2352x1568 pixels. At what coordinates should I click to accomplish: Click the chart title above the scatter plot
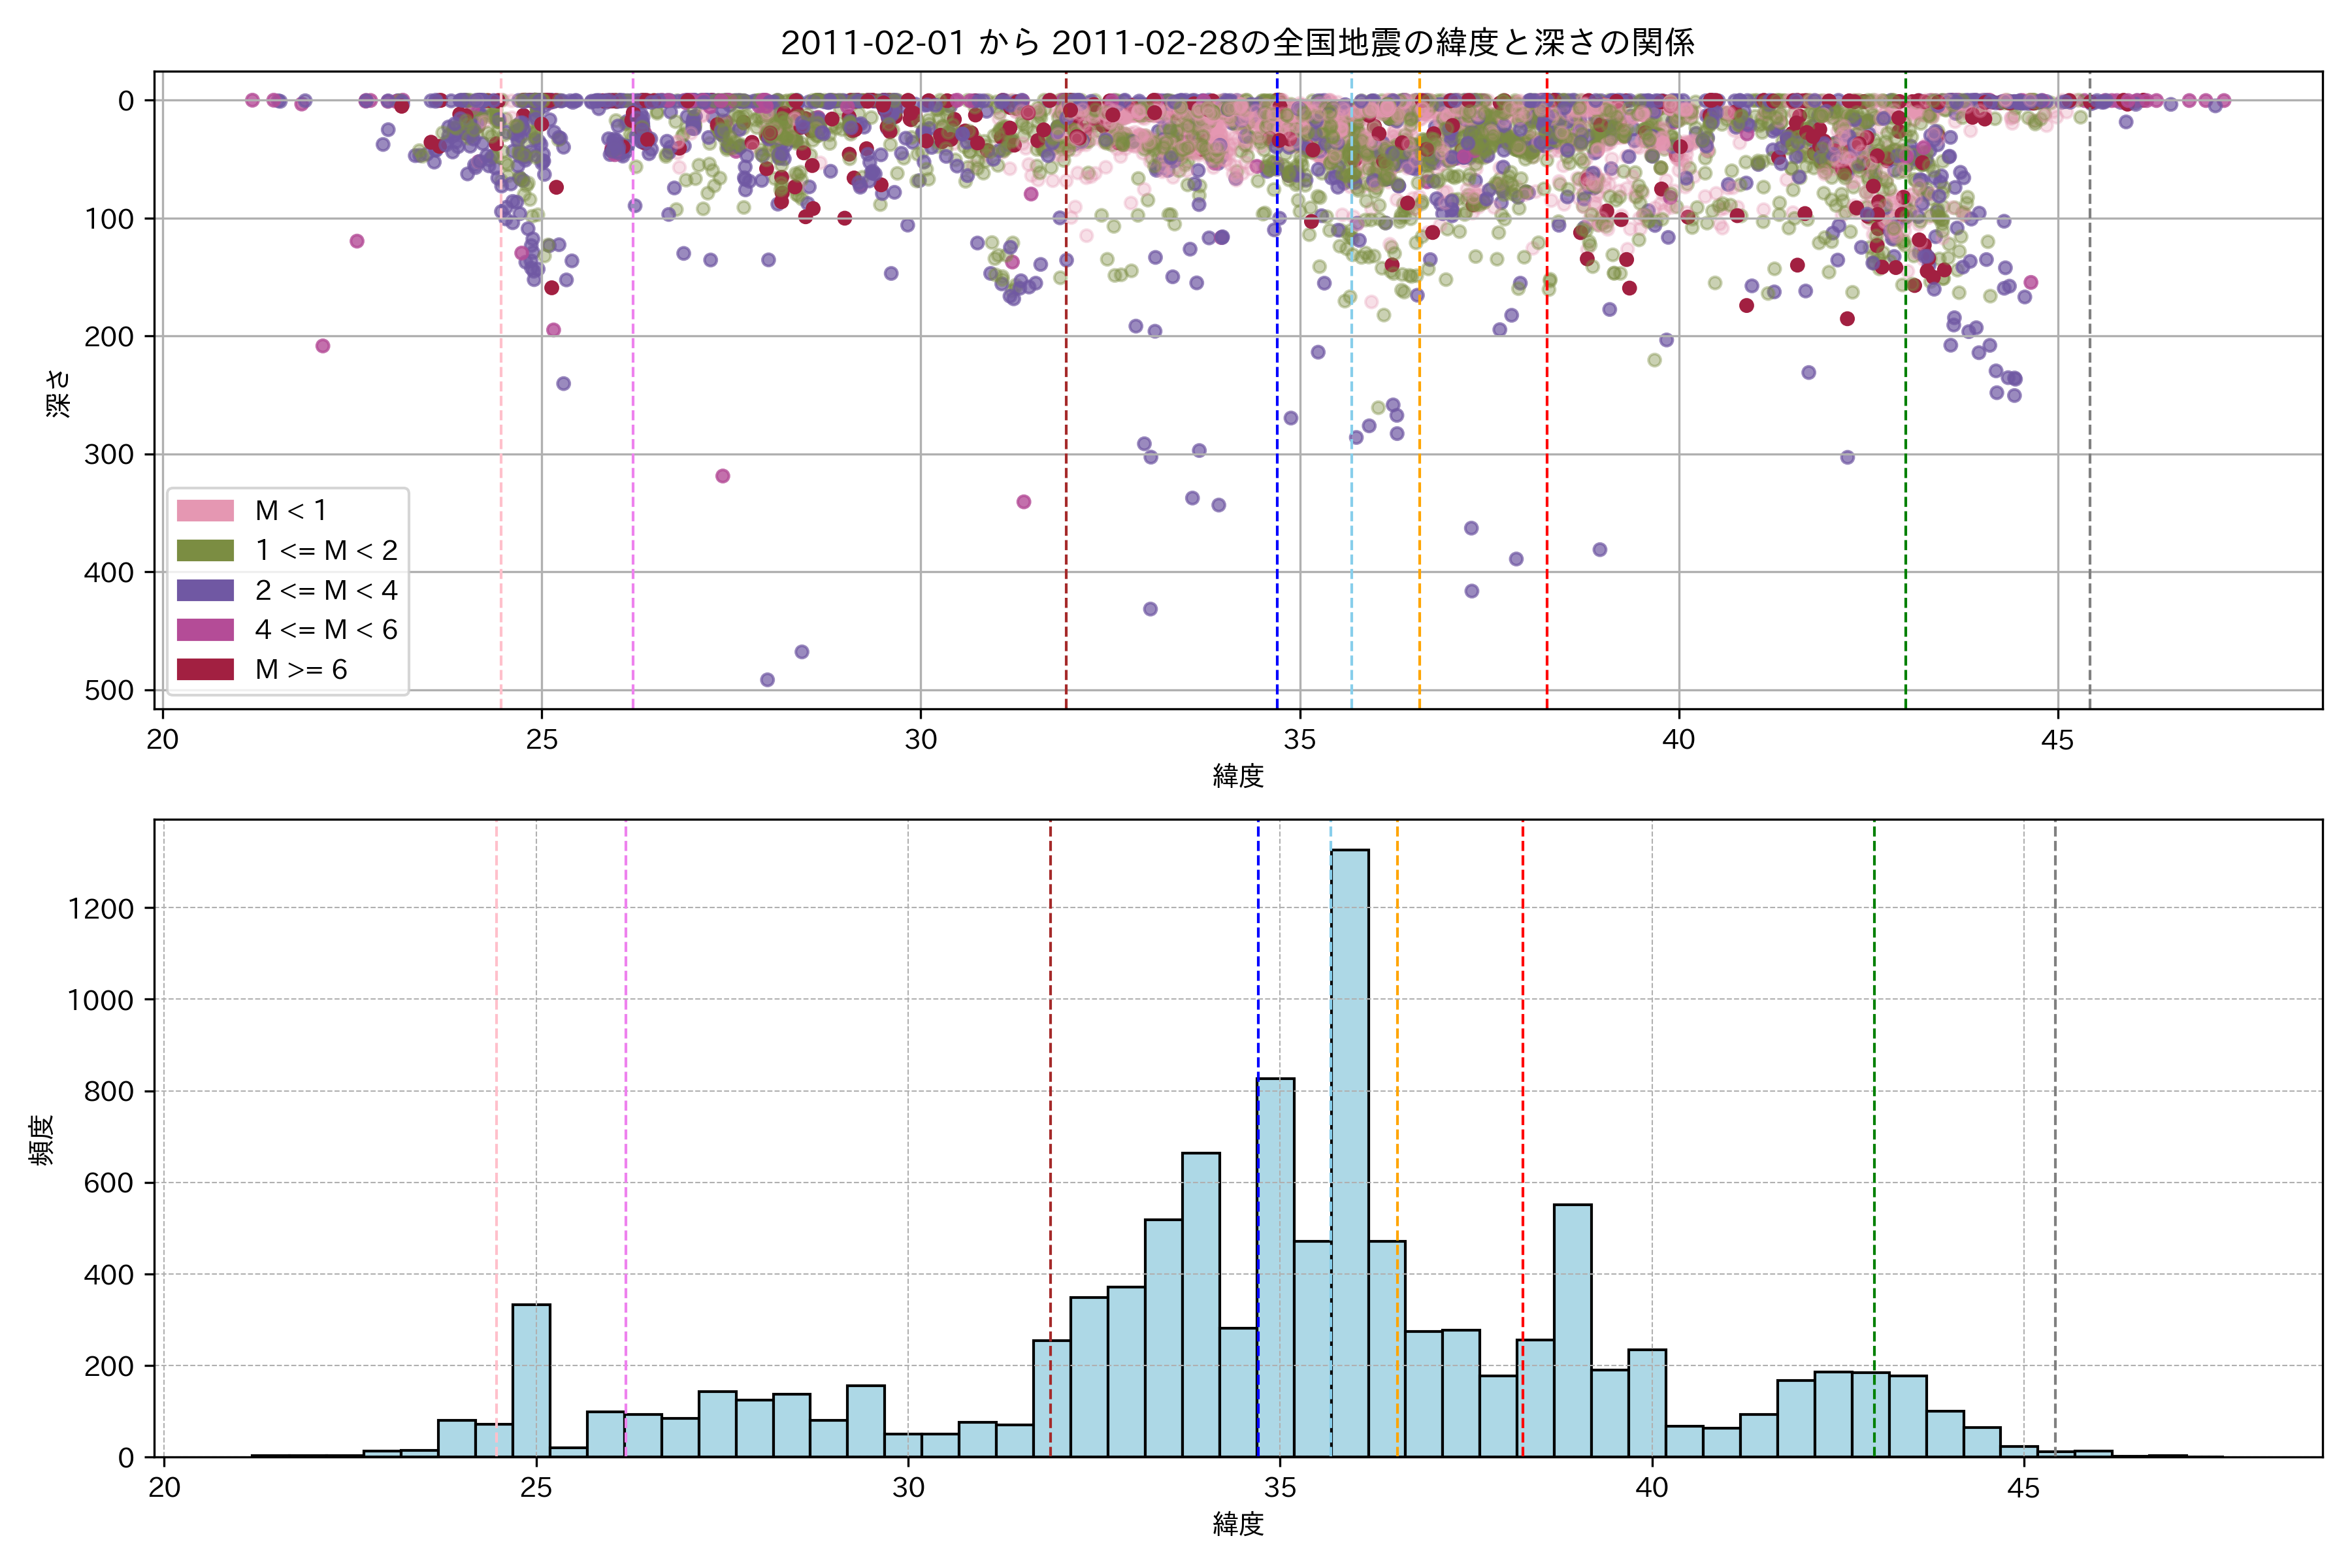coord(1237,43)
